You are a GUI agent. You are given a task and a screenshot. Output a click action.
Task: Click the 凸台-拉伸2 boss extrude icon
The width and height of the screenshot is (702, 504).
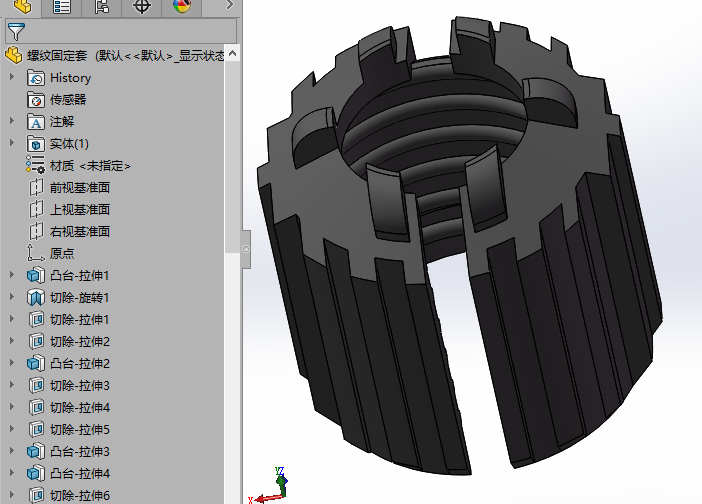click(36, 363)
